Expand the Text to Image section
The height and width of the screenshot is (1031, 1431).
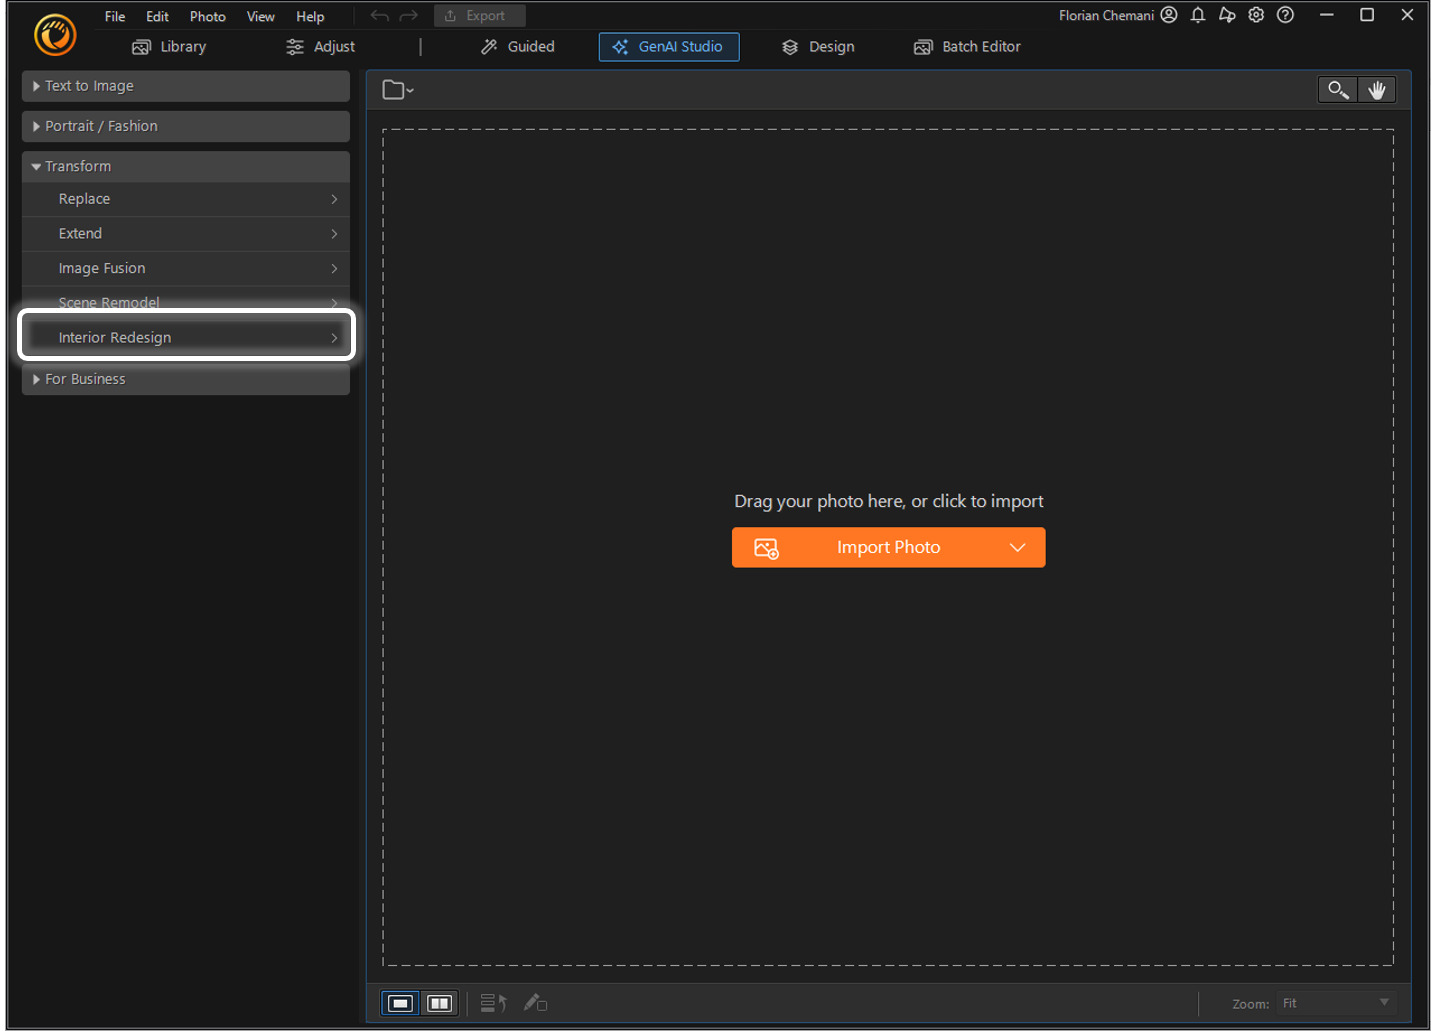tap(88, 86)
